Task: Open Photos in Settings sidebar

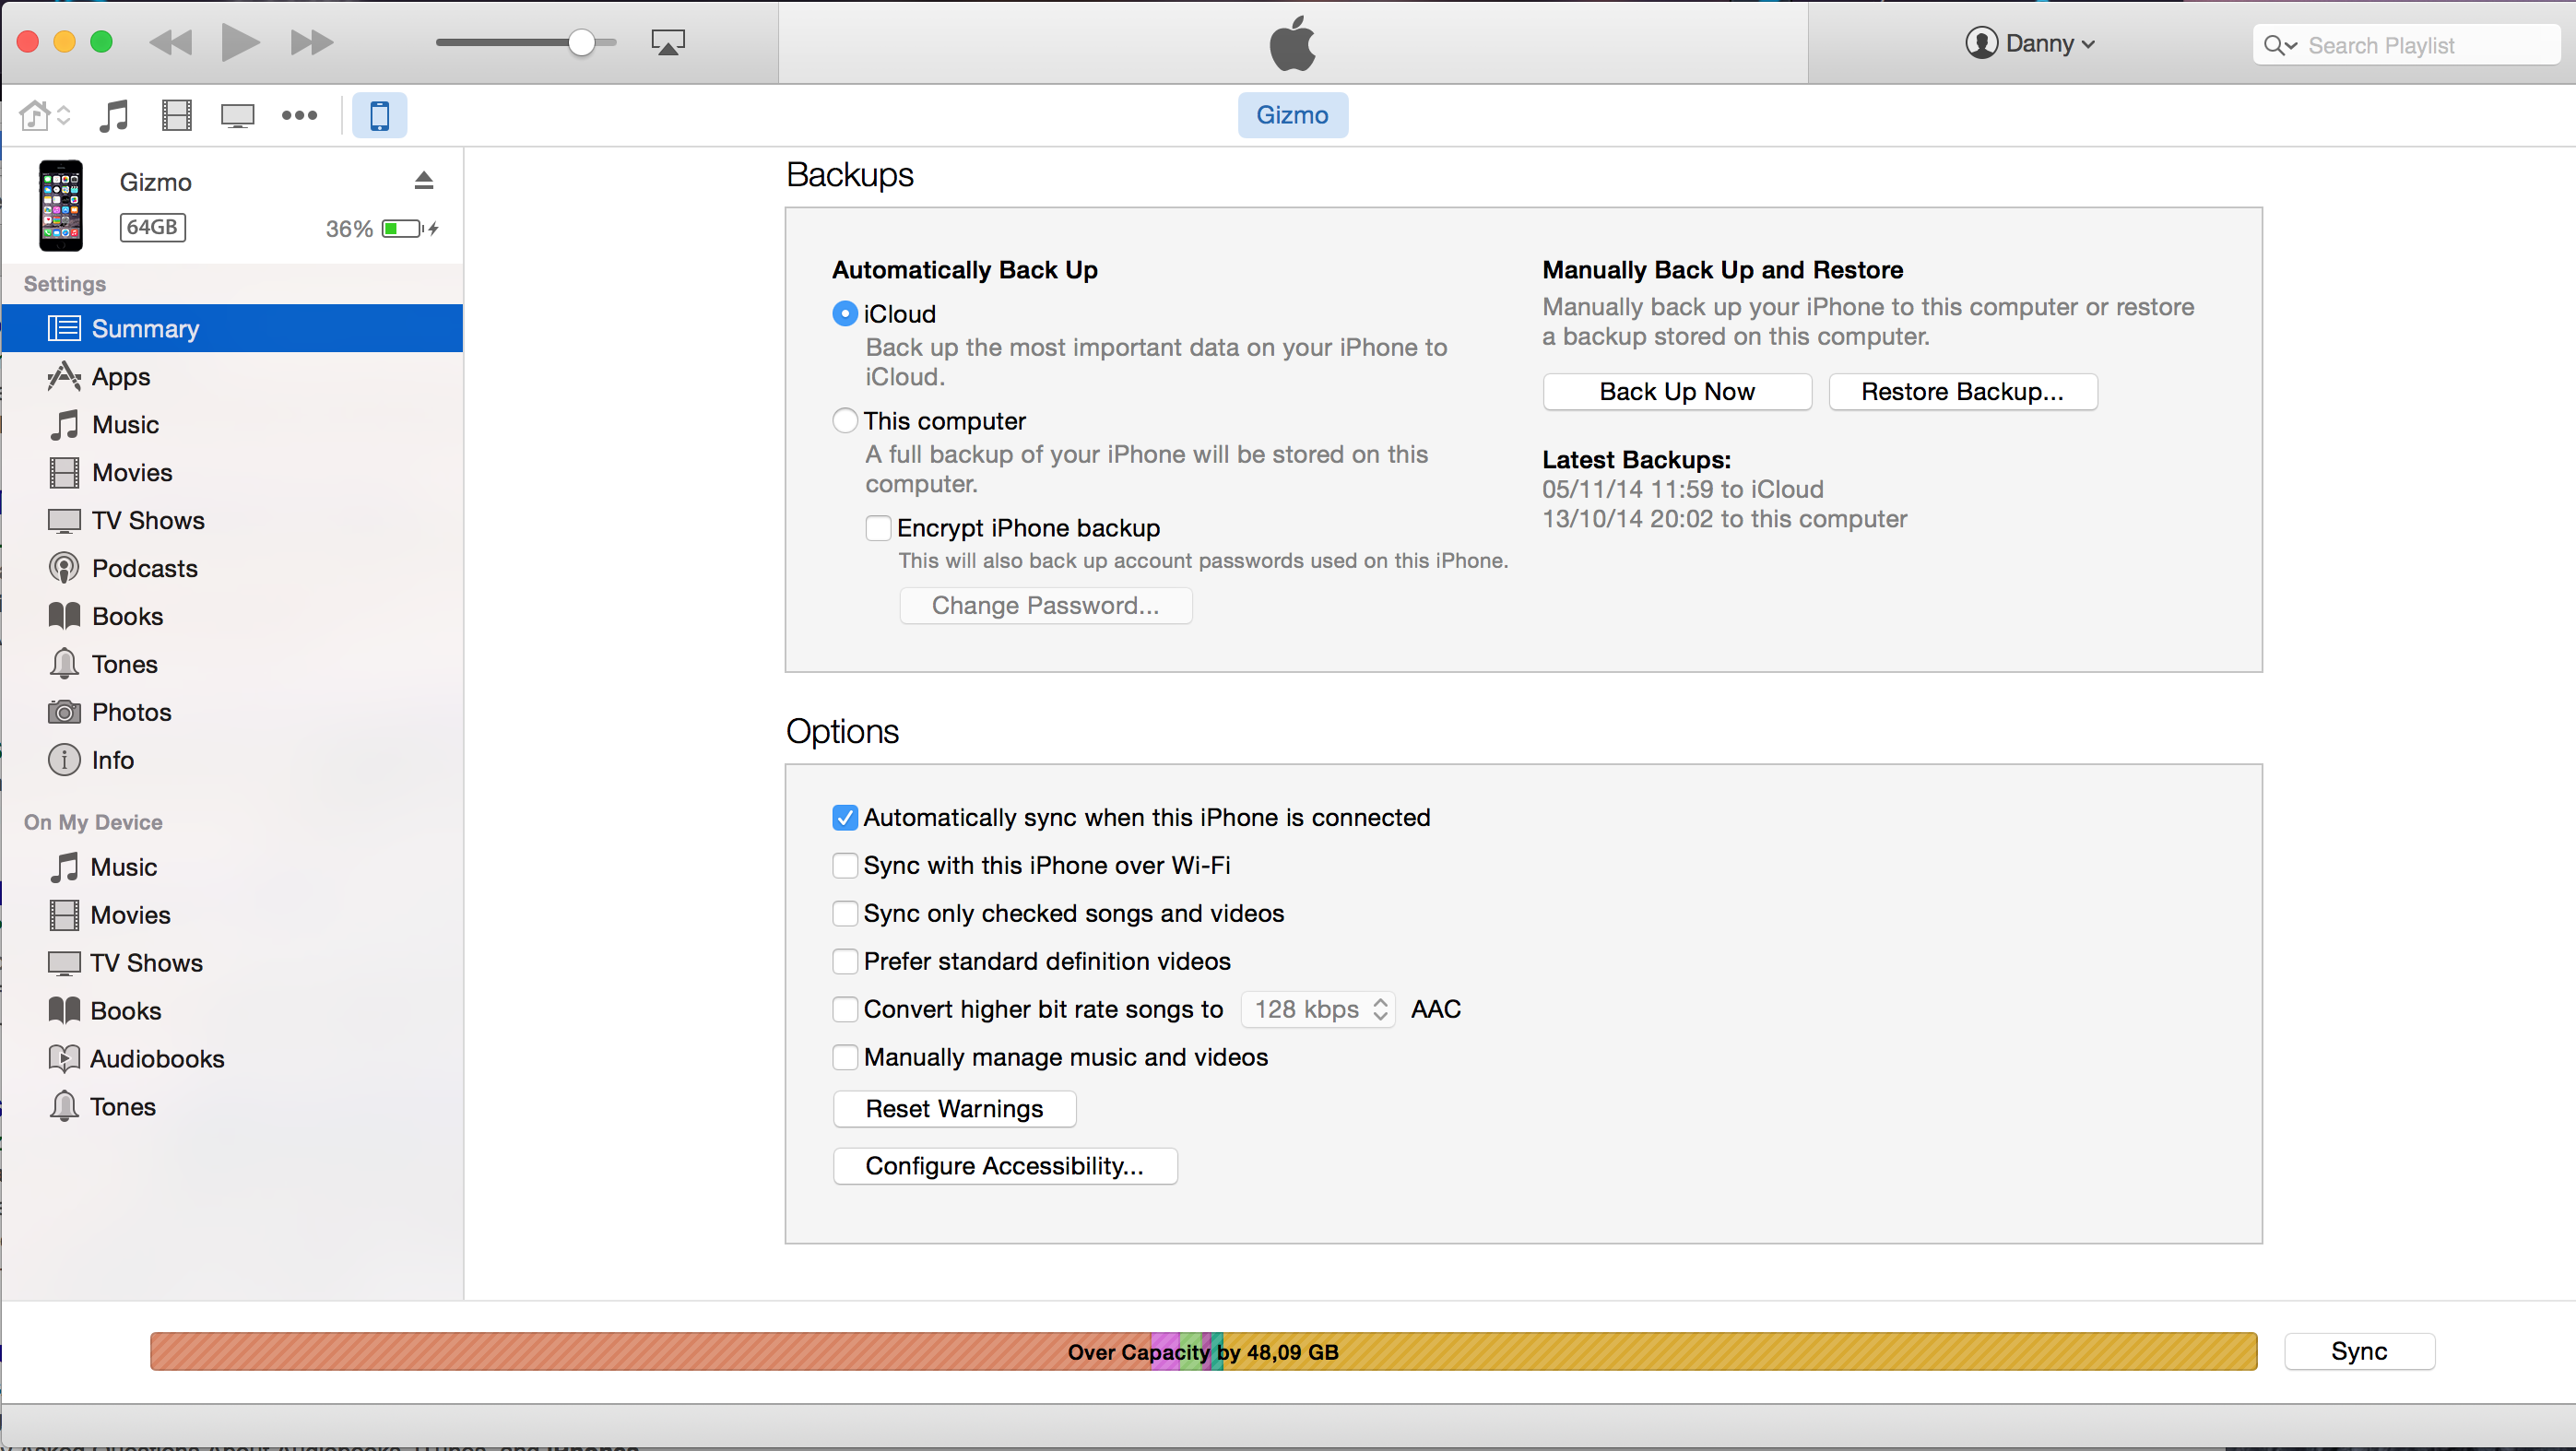Action: point(232,712)
